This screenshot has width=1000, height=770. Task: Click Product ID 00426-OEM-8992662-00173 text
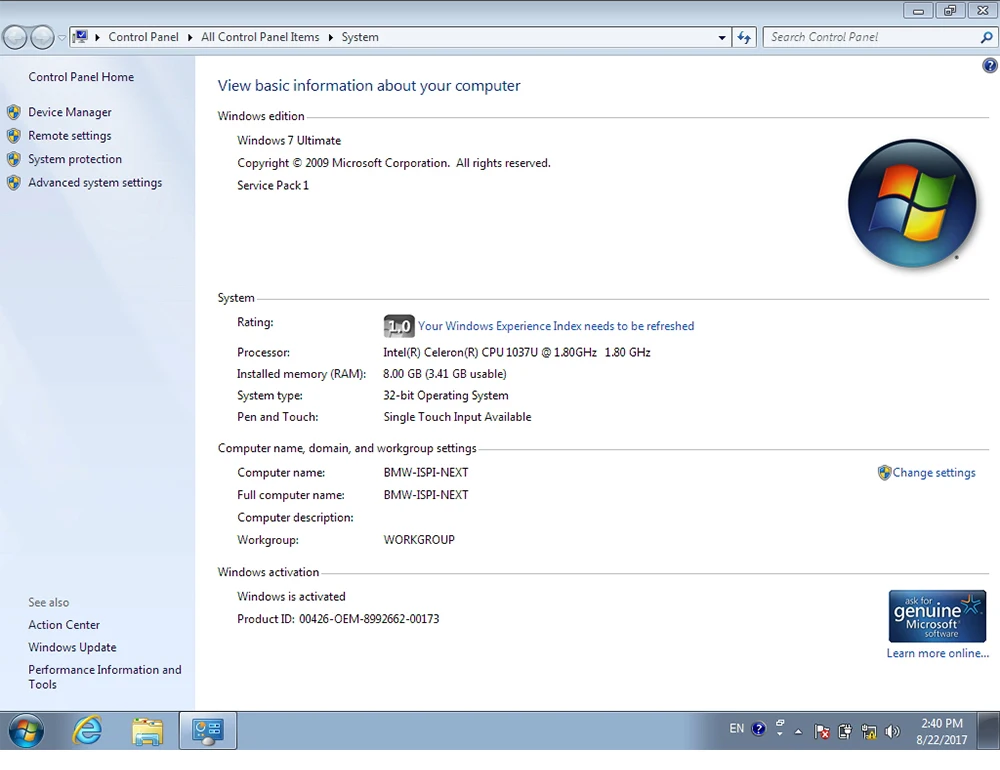[338, 619]
